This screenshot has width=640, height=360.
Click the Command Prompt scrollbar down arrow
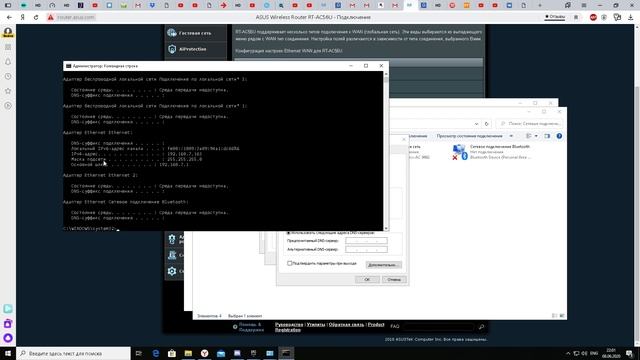[386, 228]
